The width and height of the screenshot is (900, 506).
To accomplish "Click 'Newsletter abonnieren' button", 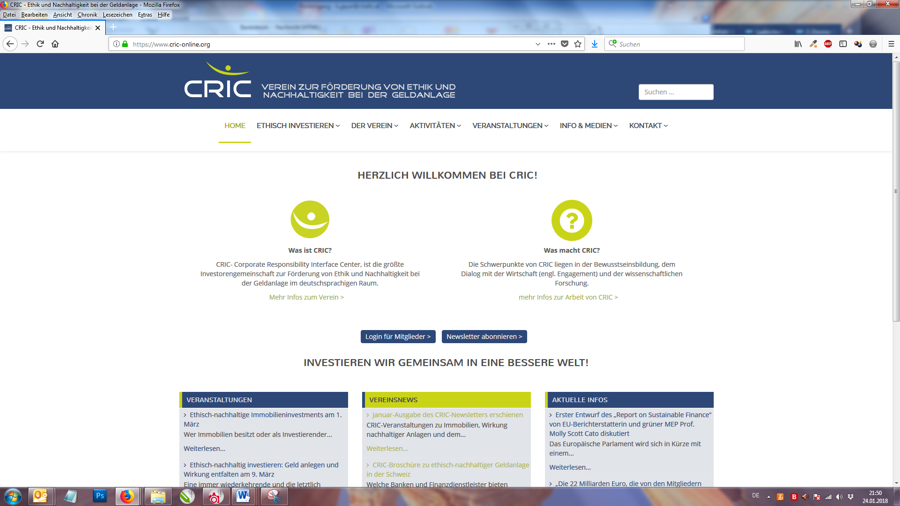I will (x=484, y=337).
